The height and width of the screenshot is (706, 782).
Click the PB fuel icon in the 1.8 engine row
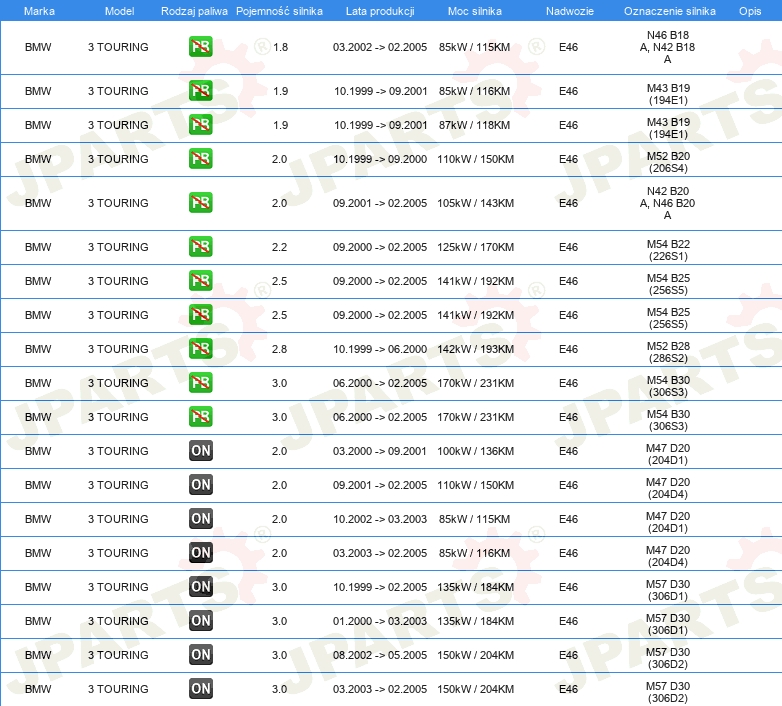pos(200,47)
